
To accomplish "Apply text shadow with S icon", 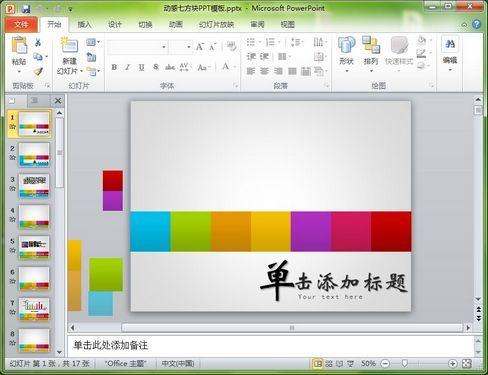I will tap(156, 67).
